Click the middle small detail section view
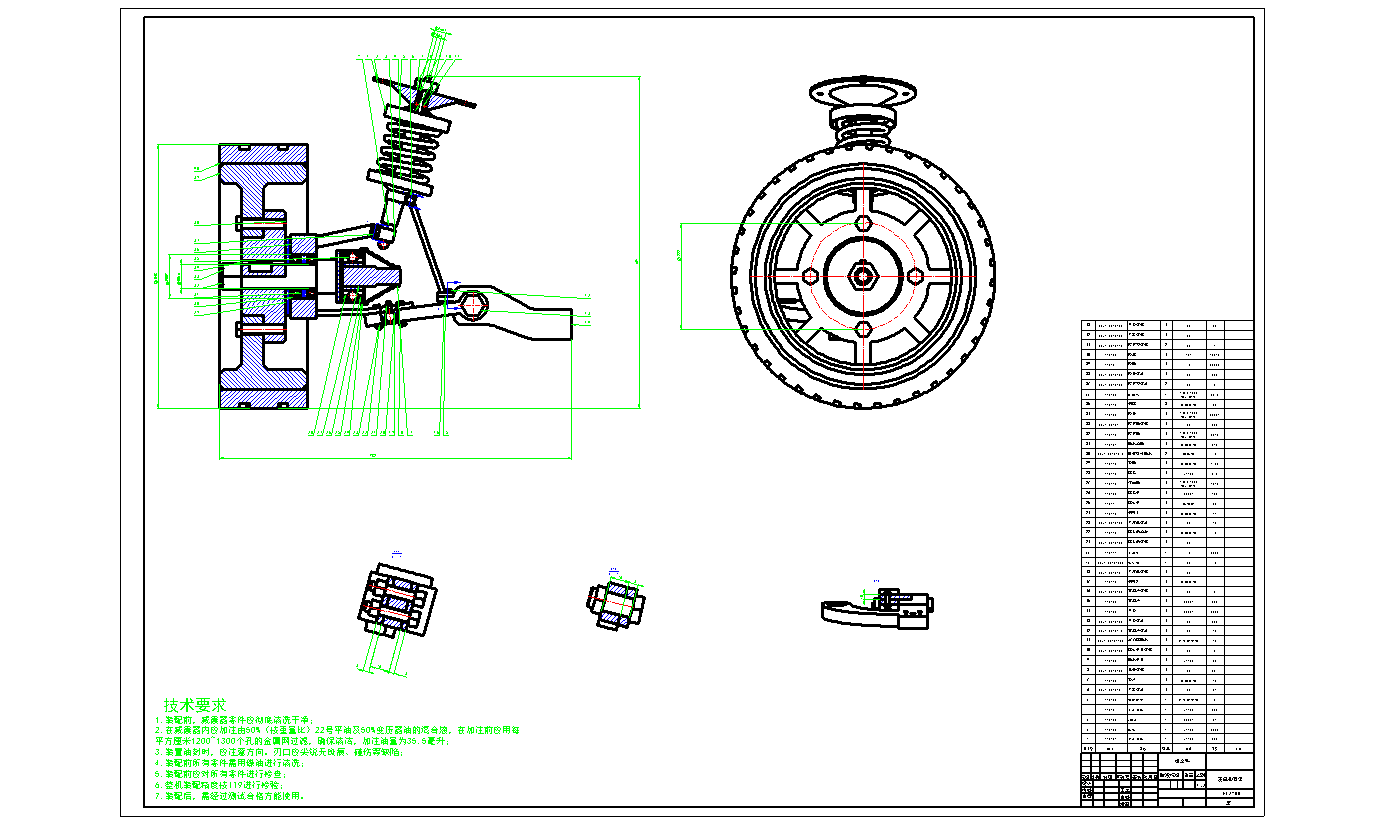 pyautogui.click(x=615, y=602)
